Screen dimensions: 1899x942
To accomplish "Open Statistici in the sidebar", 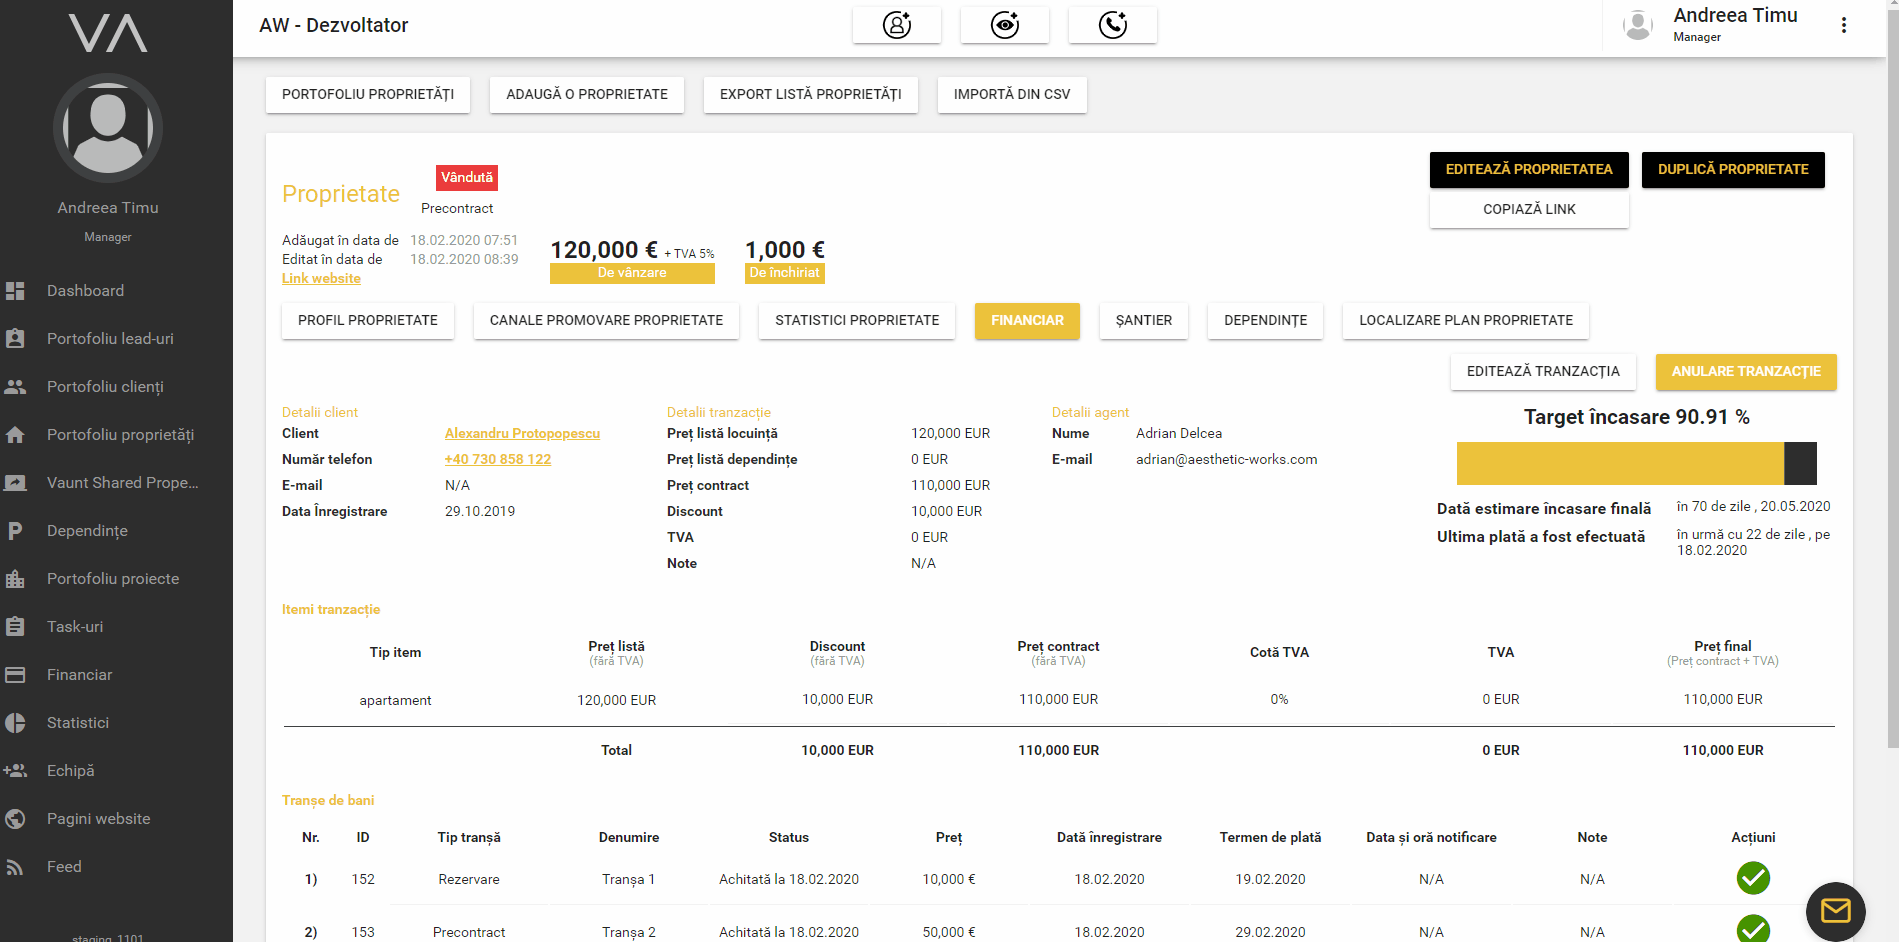I will pyautogui.click(x=78, y=723).
